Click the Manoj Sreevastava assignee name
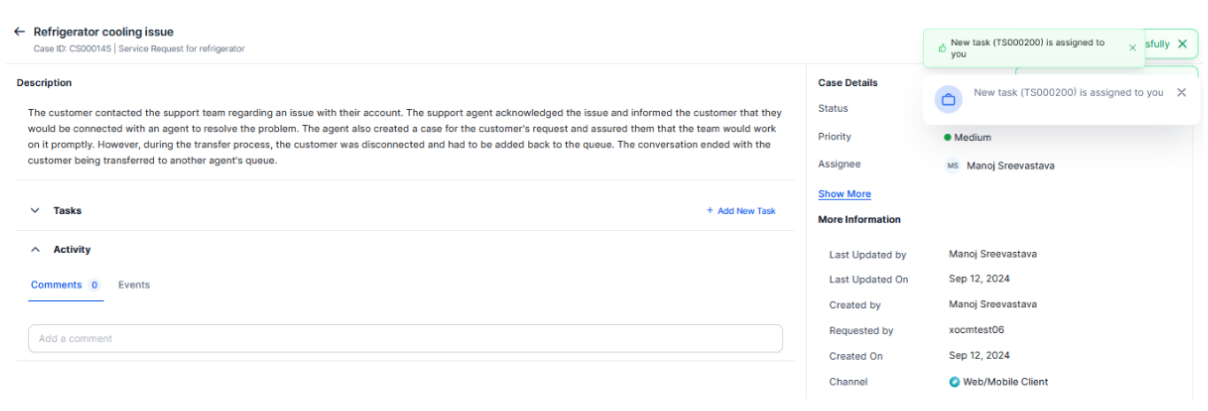Screen dimensions: 1208x411 (x=1010, y=166)
